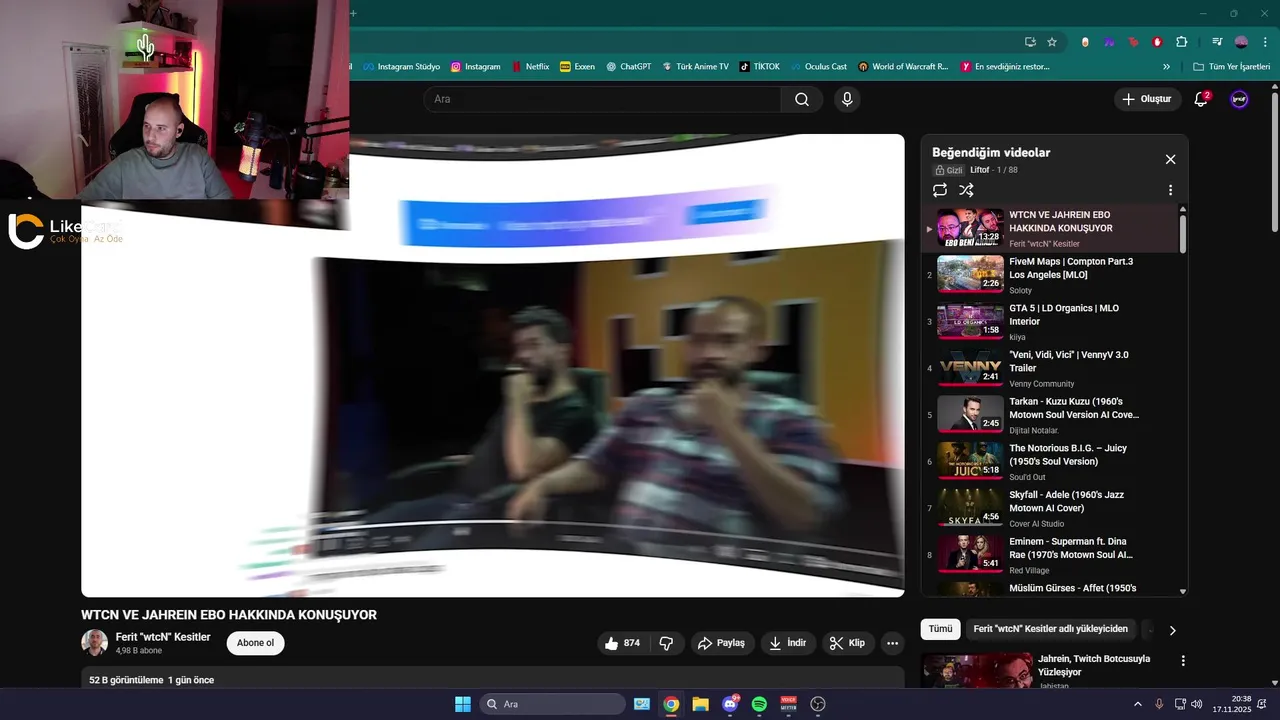Create a clip with Klip
The height and width of the screenshot is (720, 1280).
848,643
